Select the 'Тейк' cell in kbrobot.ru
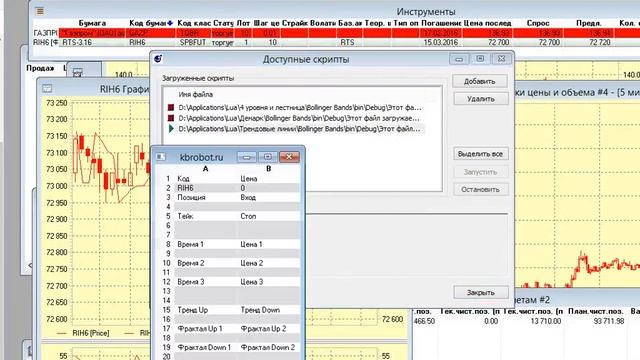Image resolution: width=640 pixels, height=360 pixels. (x=206, y=216)
